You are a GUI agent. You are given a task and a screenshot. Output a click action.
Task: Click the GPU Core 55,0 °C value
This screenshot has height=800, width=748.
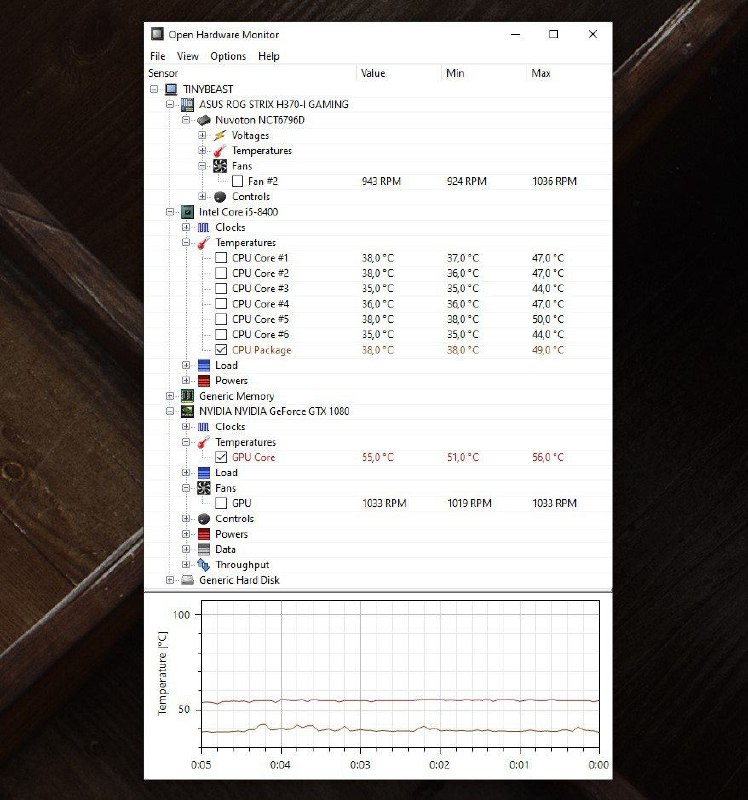pos(378,457)
